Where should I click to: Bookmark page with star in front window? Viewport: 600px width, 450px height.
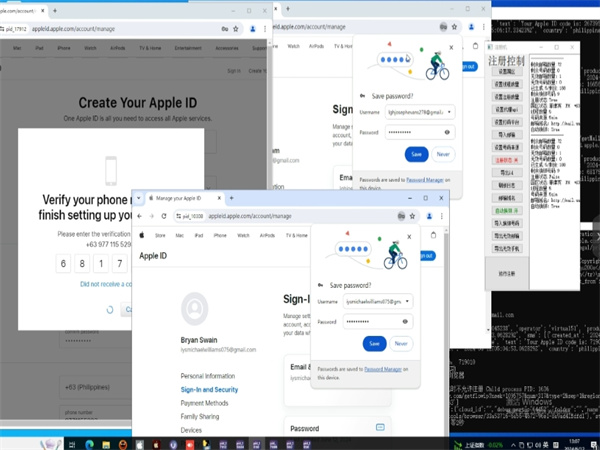(x=415, y=216)
